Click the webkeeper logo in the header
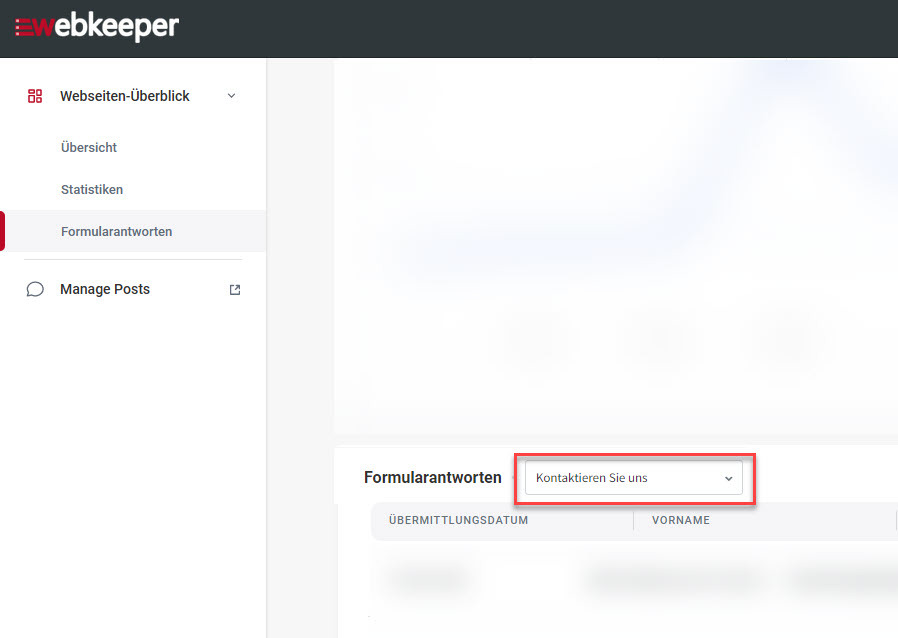 (x=97, y=27)
